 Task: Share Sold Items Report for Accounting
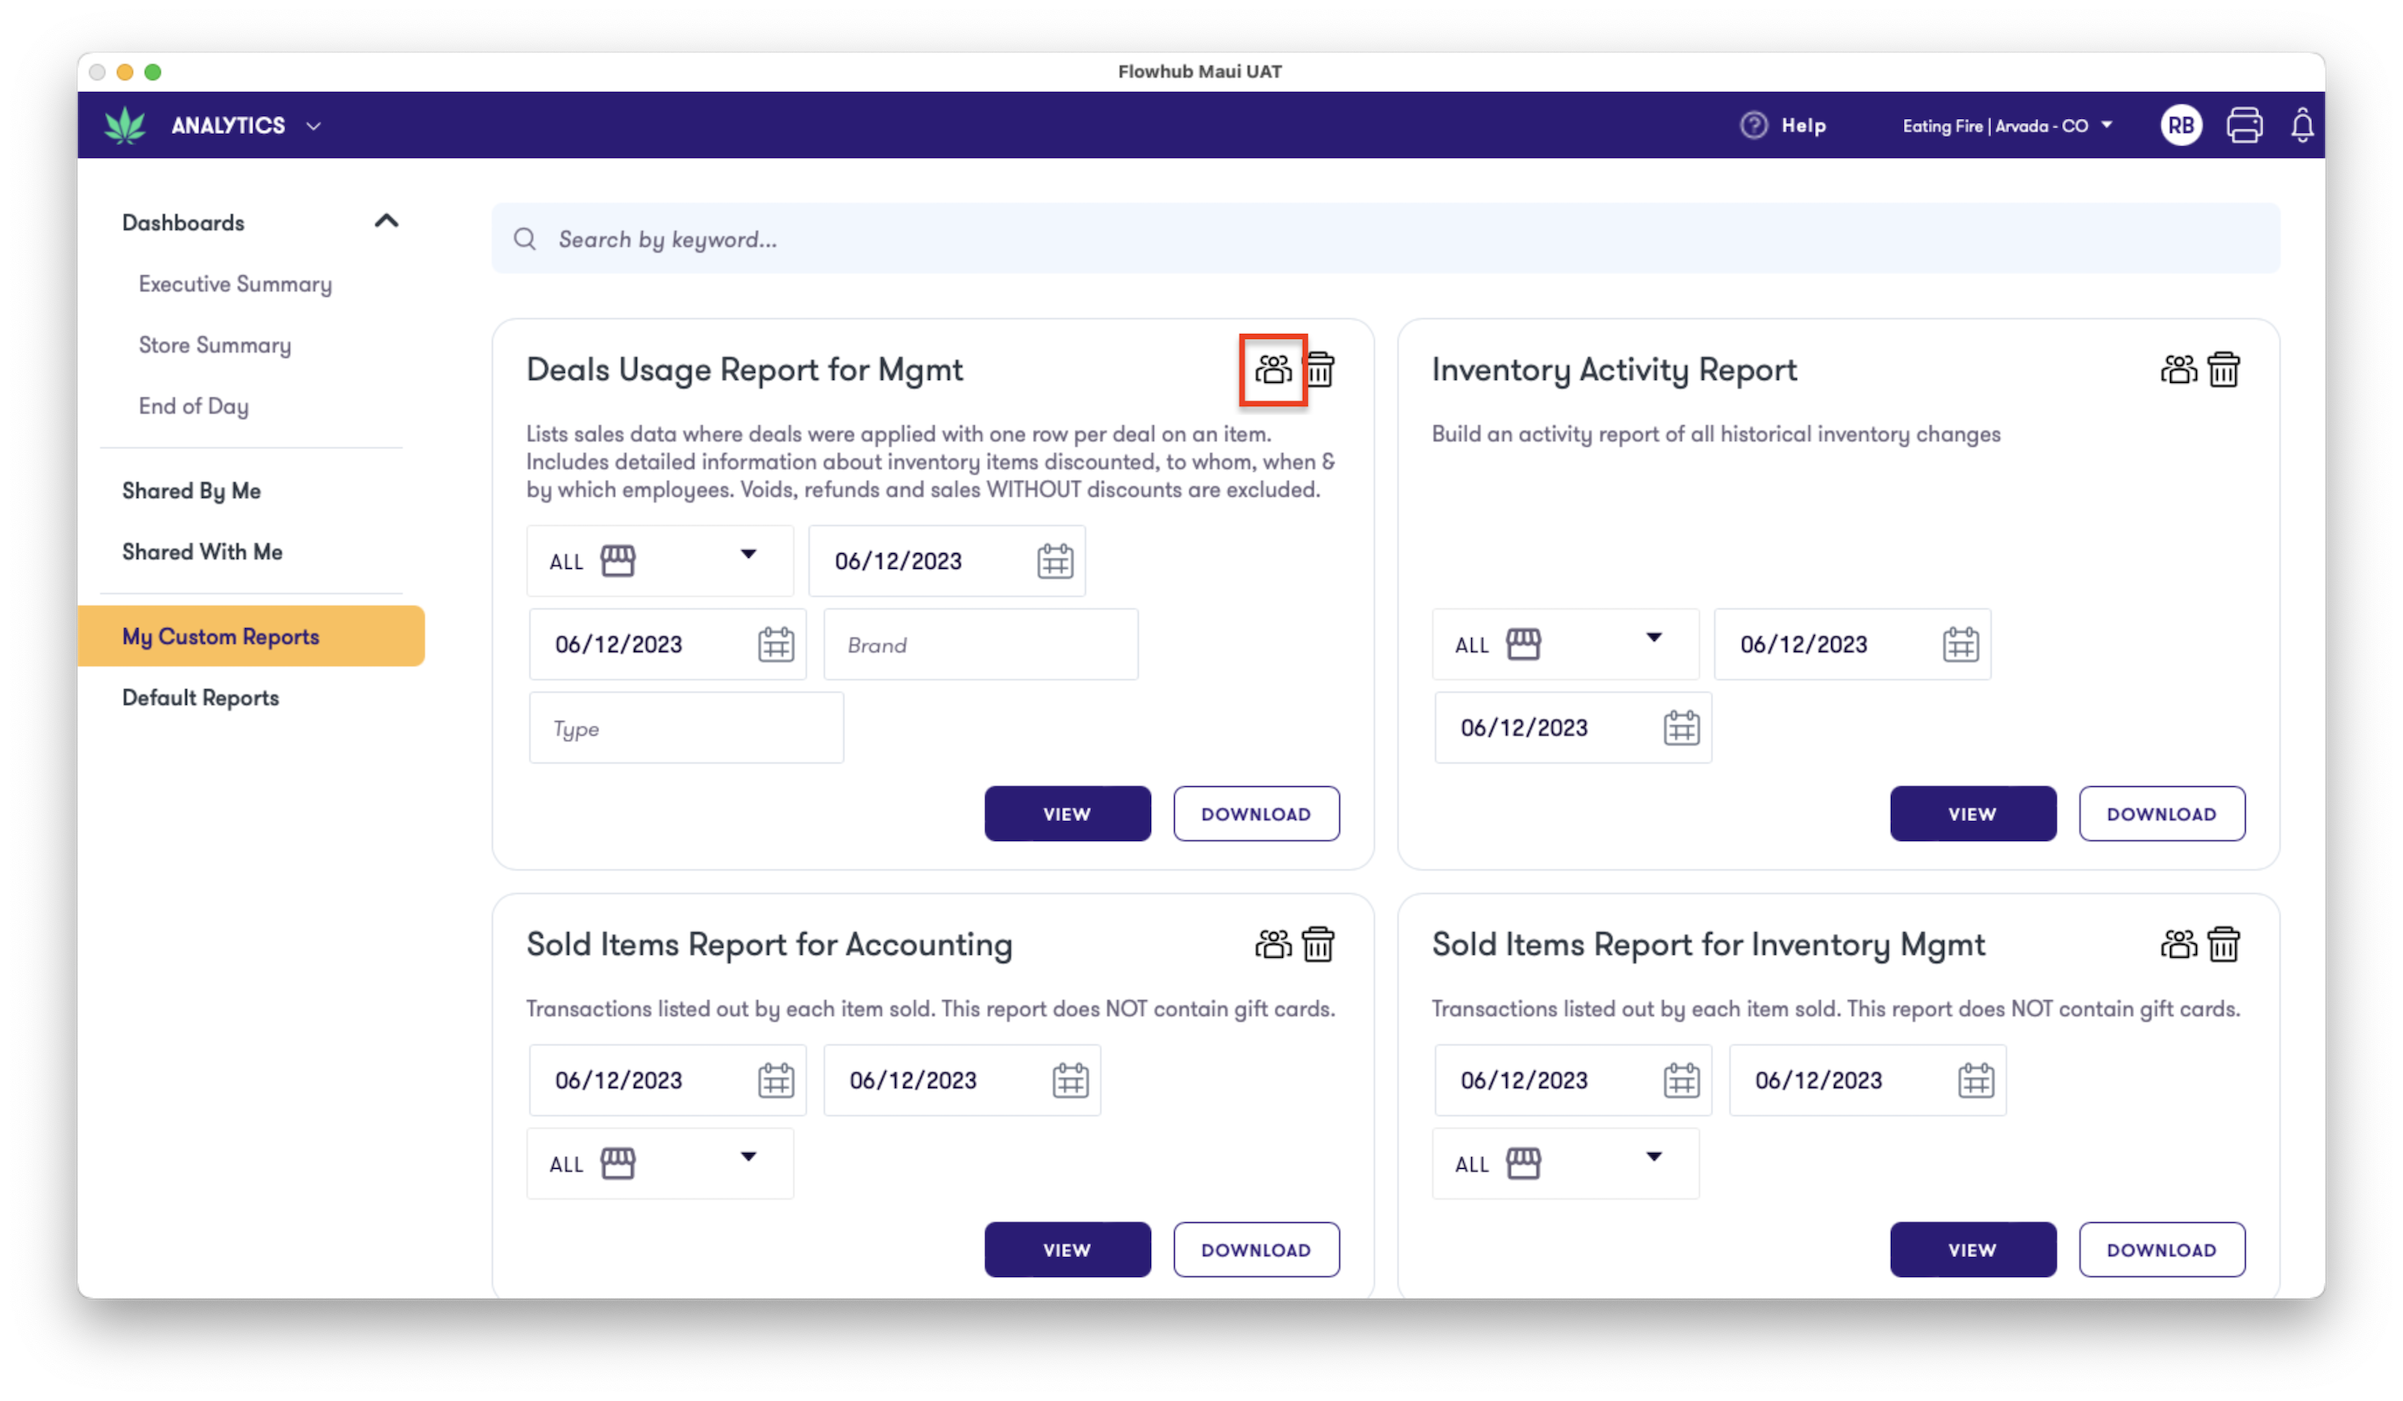[x=1272, y=944]
